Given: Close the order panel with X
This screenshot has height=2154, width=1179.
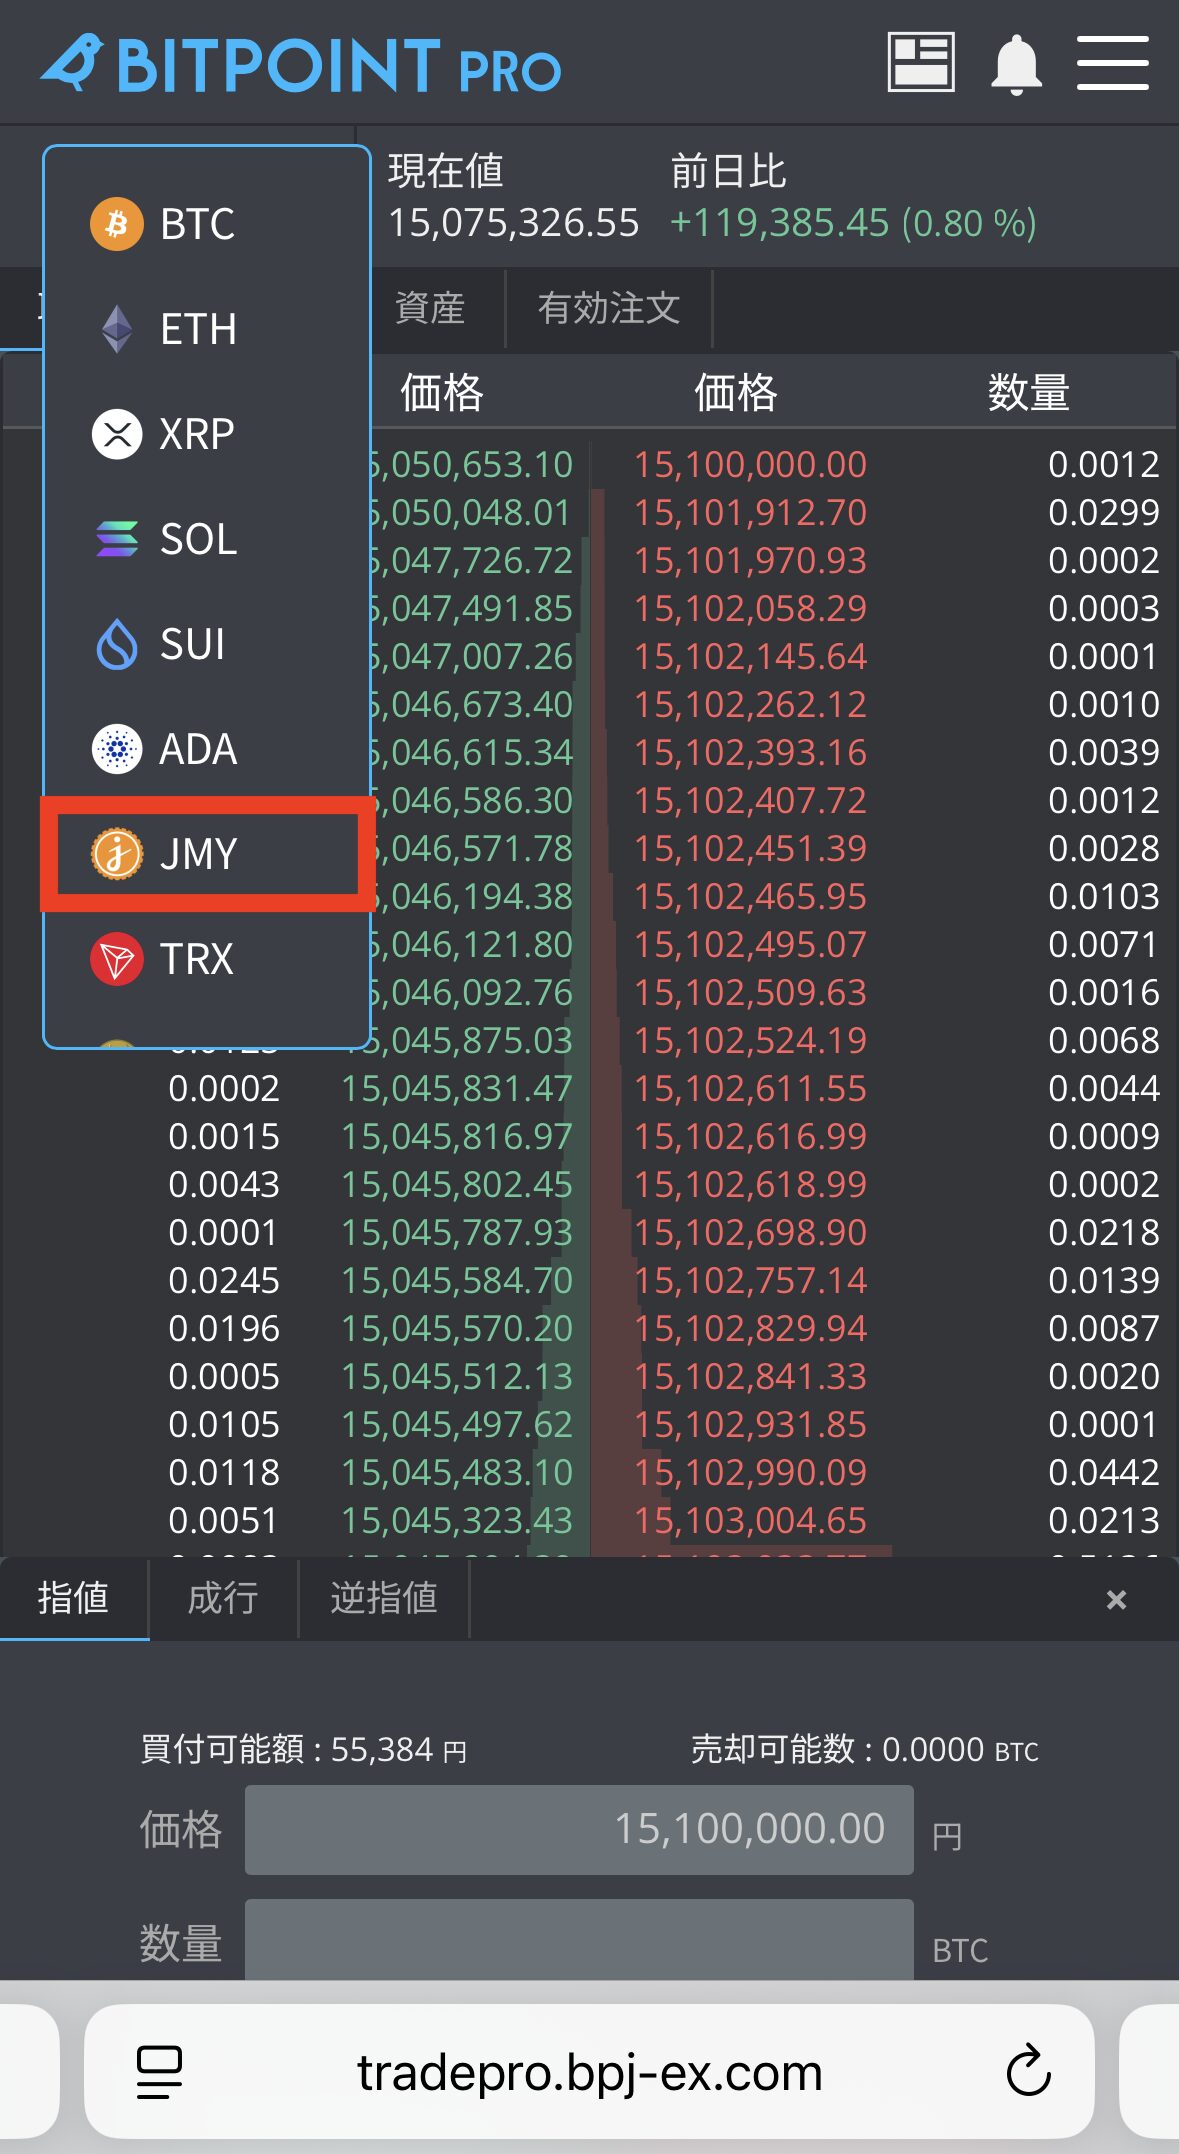Looking at the screenshot, I should point(1116,1600).
